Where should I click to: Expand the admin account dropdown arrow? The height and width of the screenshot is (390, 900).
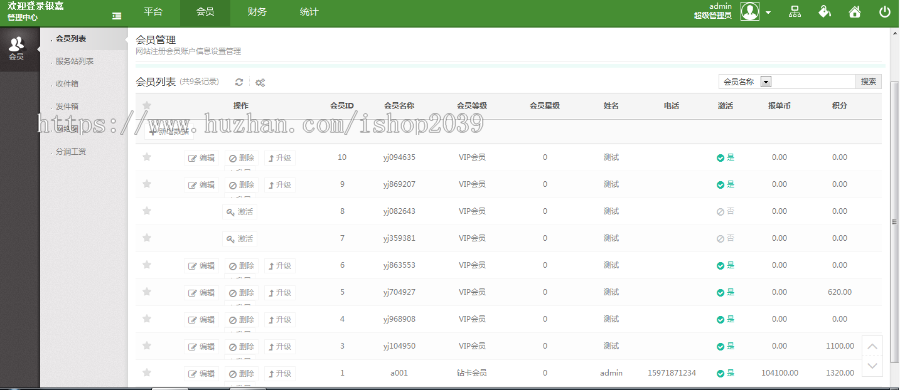768,13
